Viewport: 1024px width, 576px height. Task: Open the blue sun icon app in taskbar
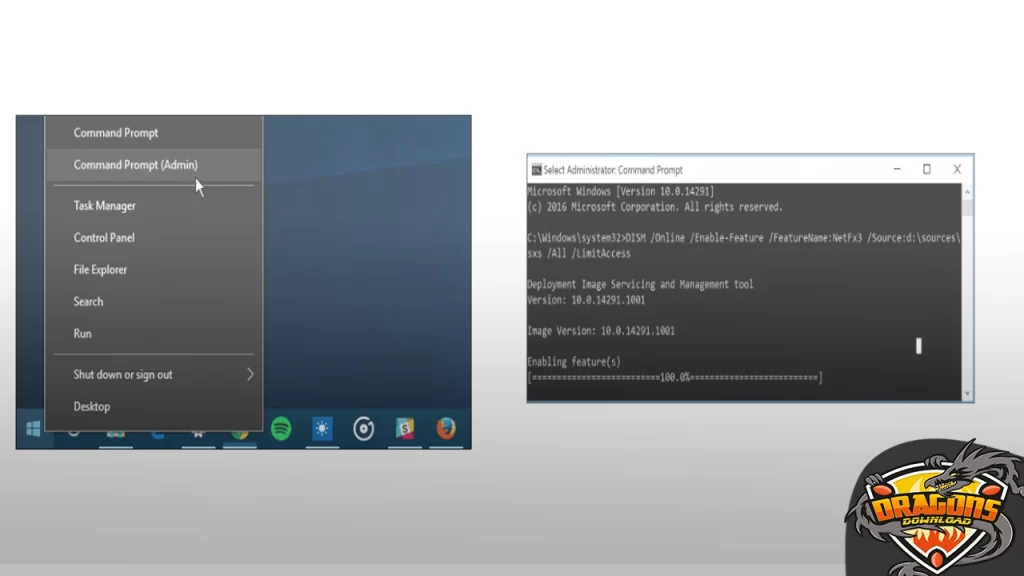click(322, 429)
